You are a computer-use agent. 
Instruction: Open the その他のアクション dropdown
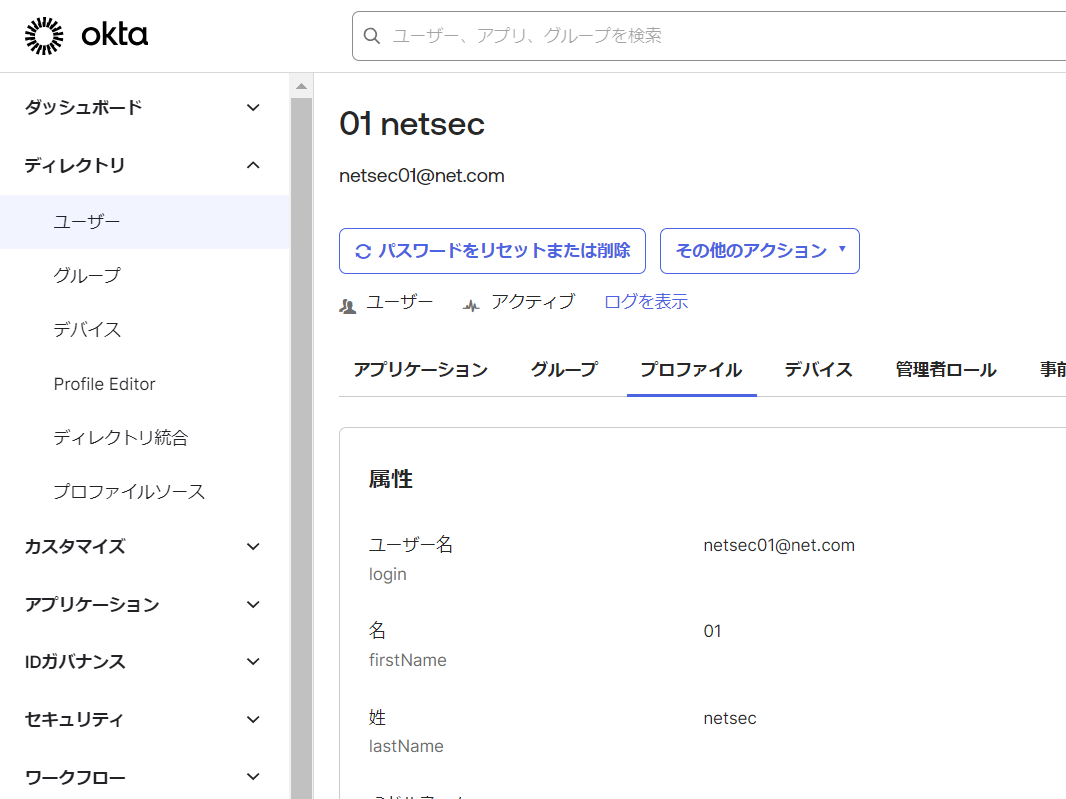point(759,251)
